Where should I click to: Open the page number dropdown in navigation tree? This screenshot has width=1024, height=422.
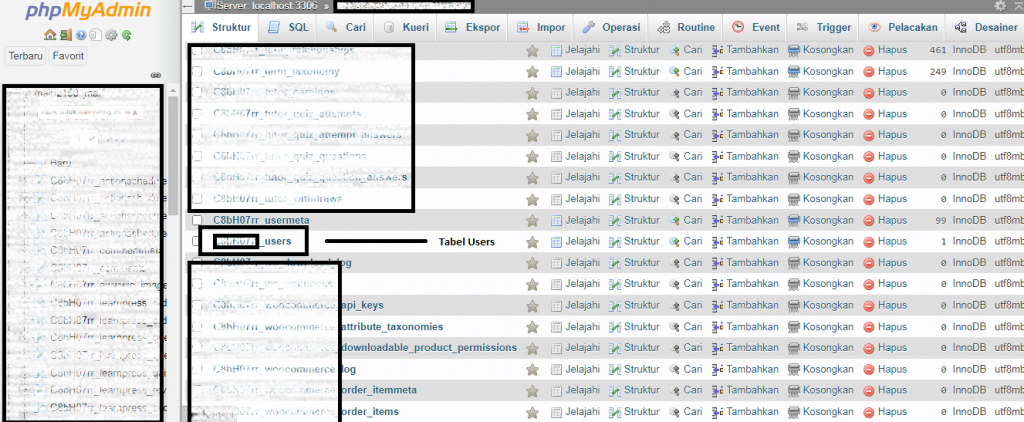tap(85, 139)
